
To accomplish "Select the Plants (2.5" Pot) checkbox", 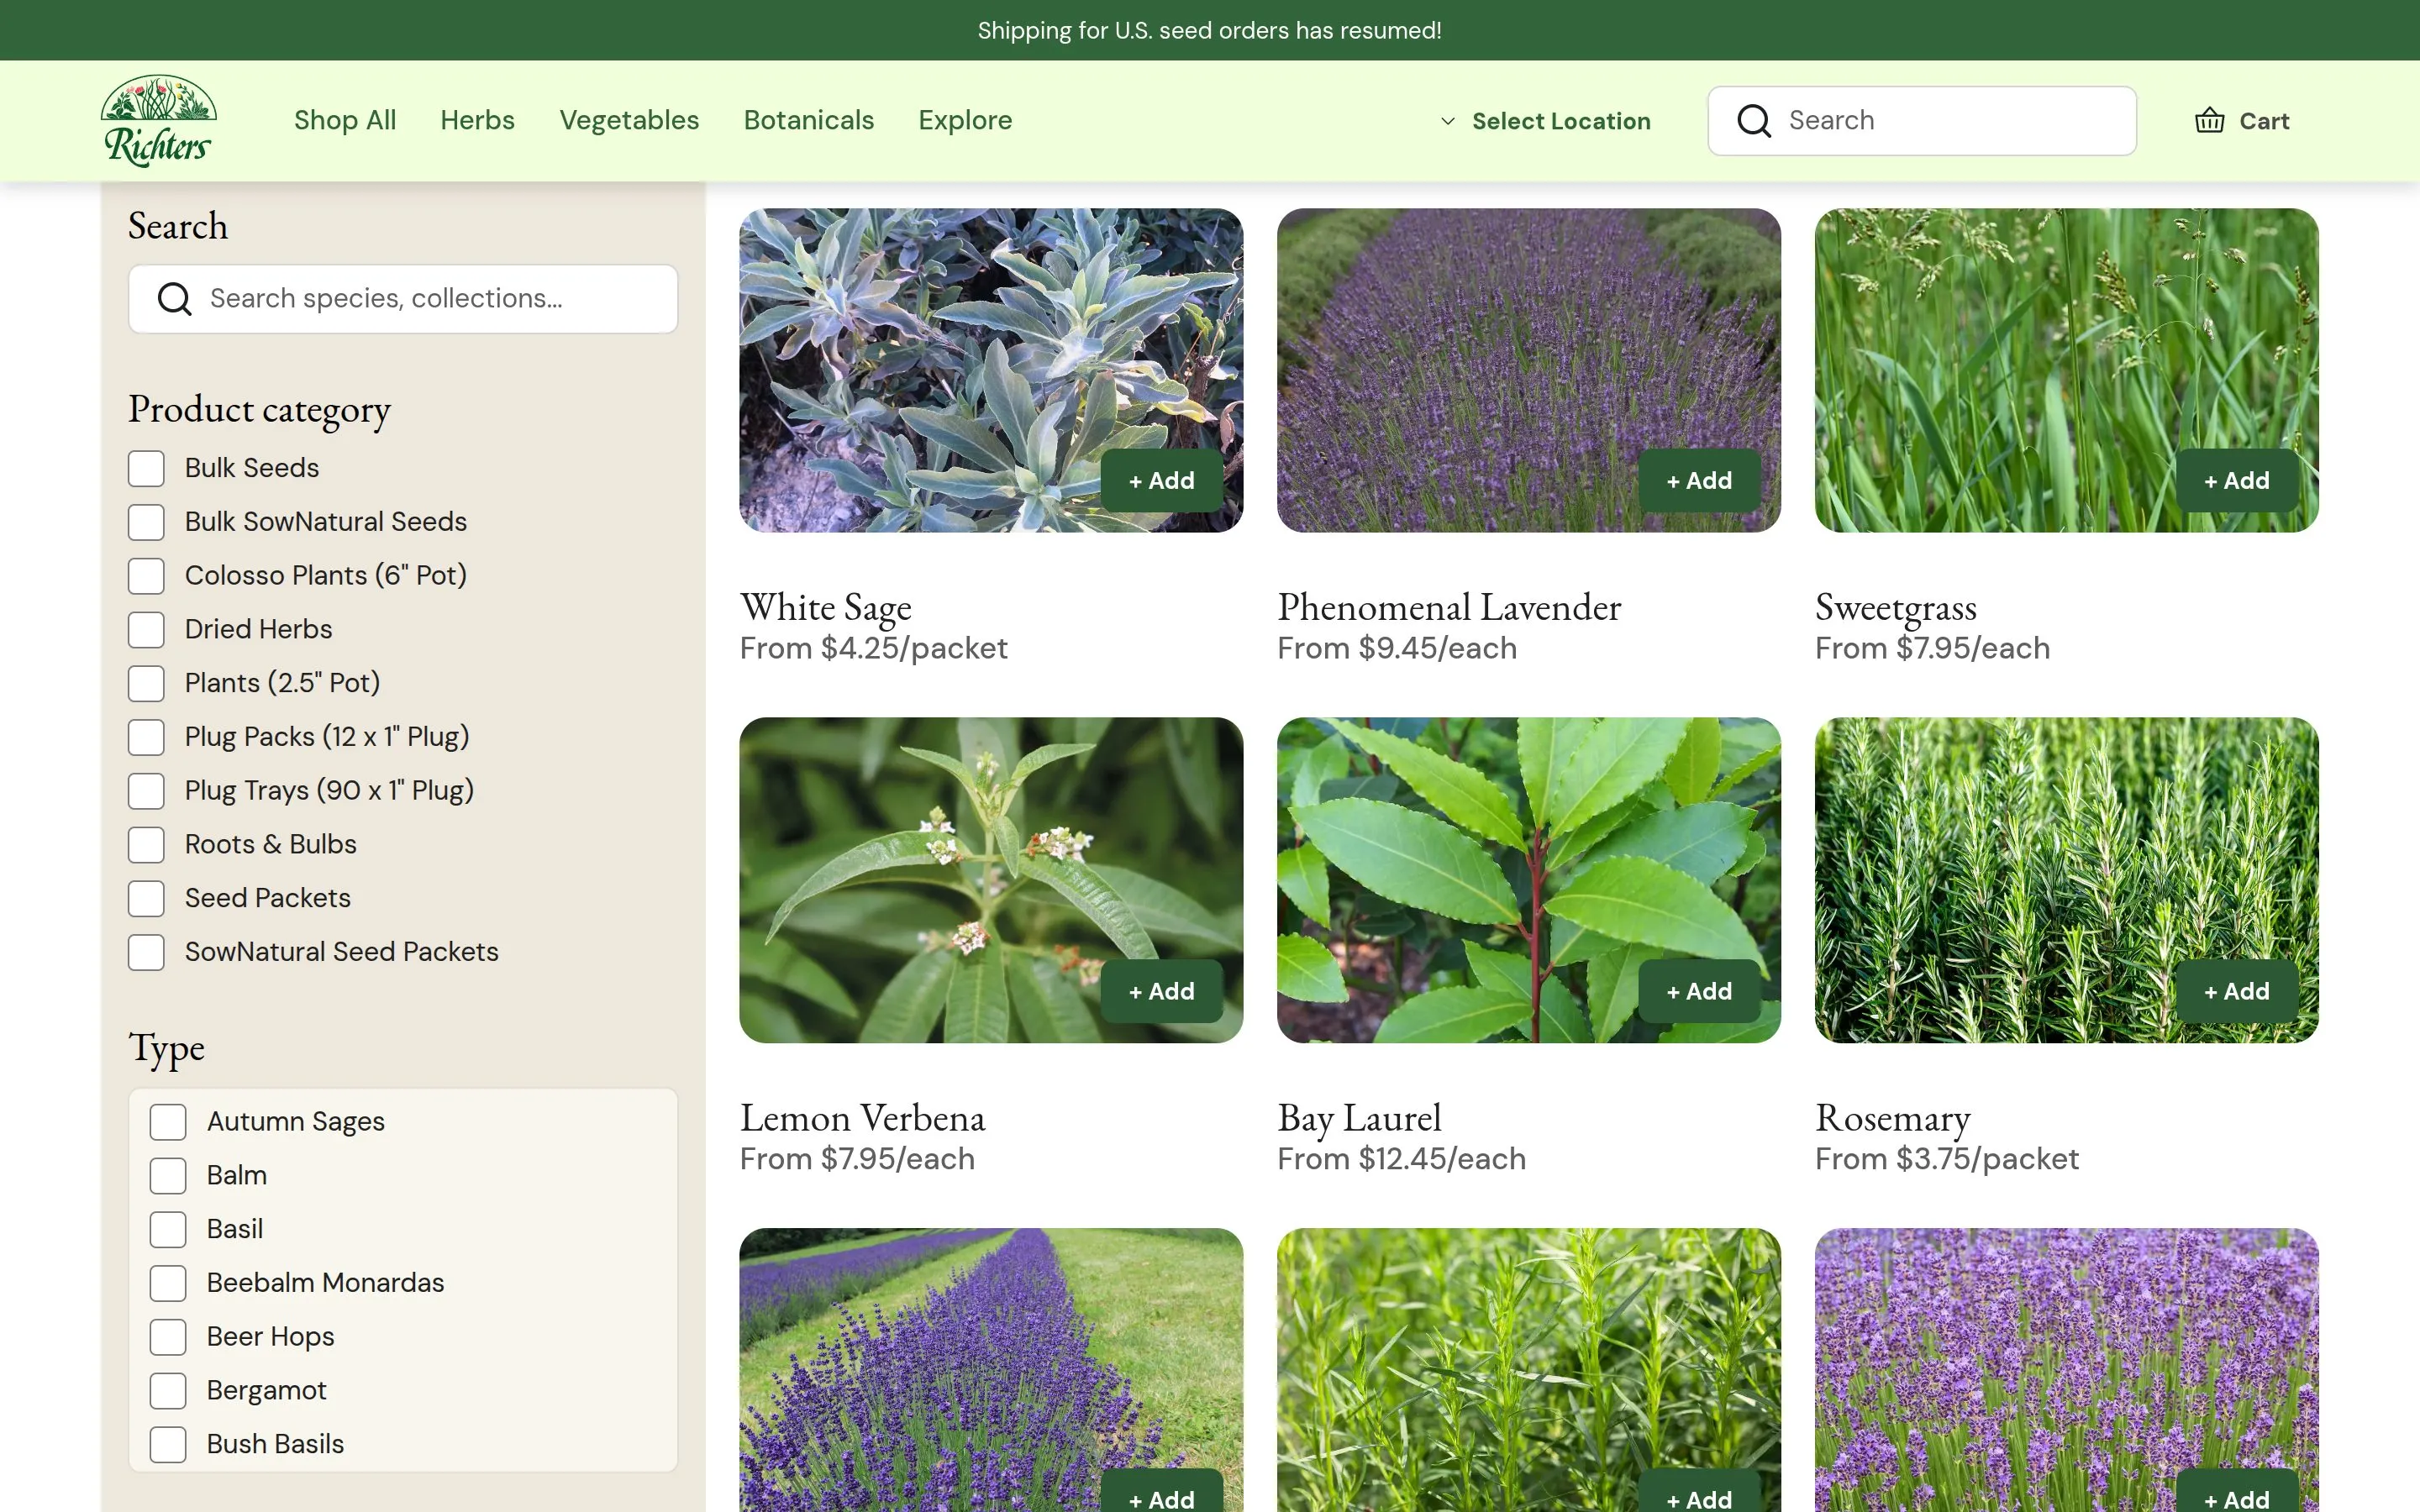I will point(146,684).
